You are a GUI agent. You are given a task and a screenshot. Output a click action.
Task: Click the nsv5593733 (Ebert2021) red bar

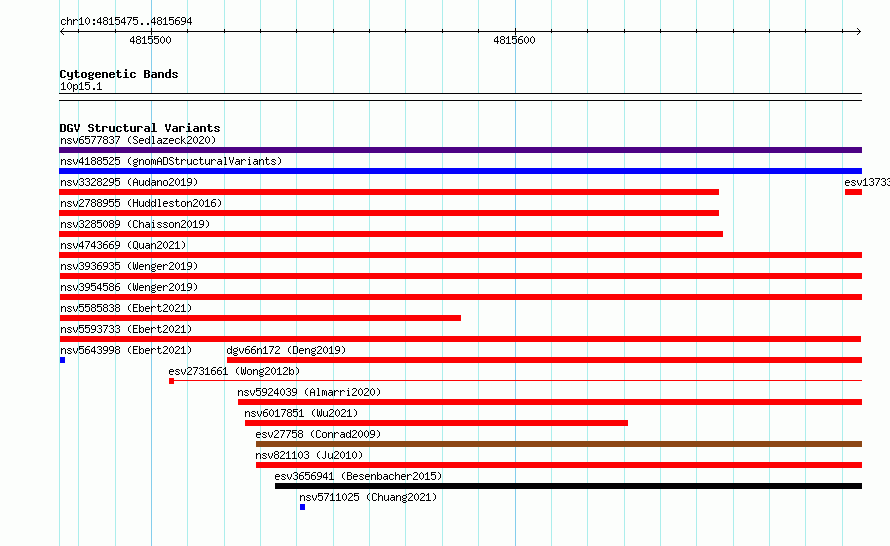coord(460,339)
